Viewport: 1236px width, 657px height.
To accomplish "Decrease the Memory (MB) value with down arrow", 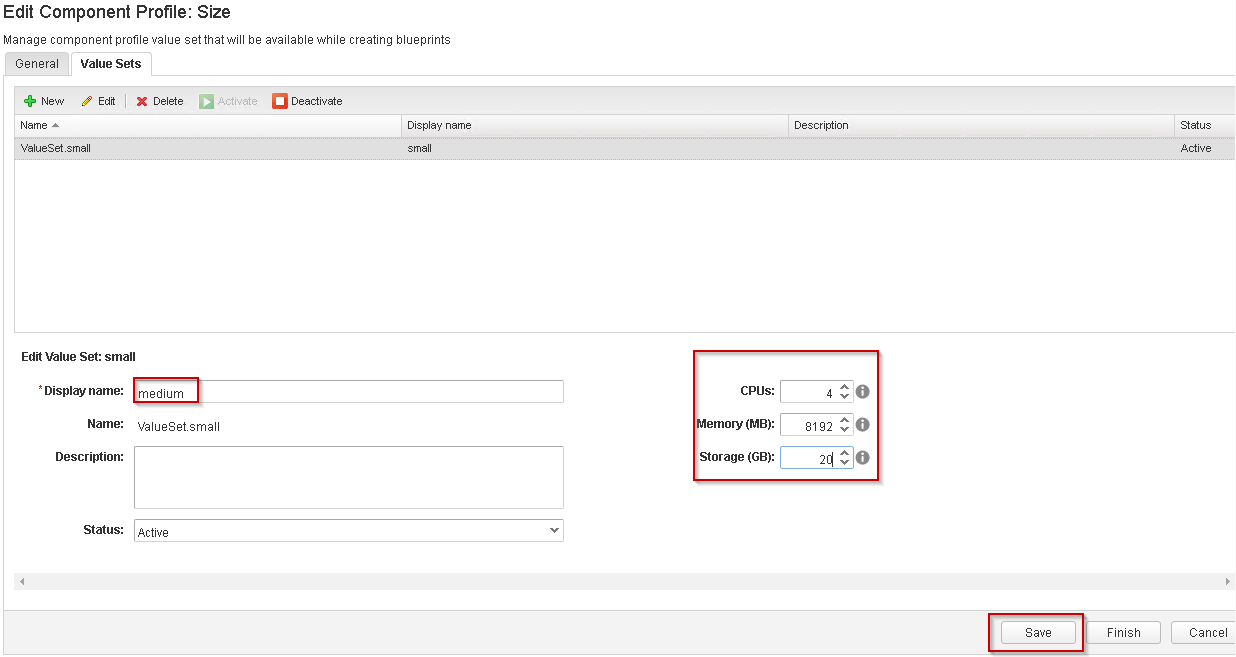I will click(845, 430).
